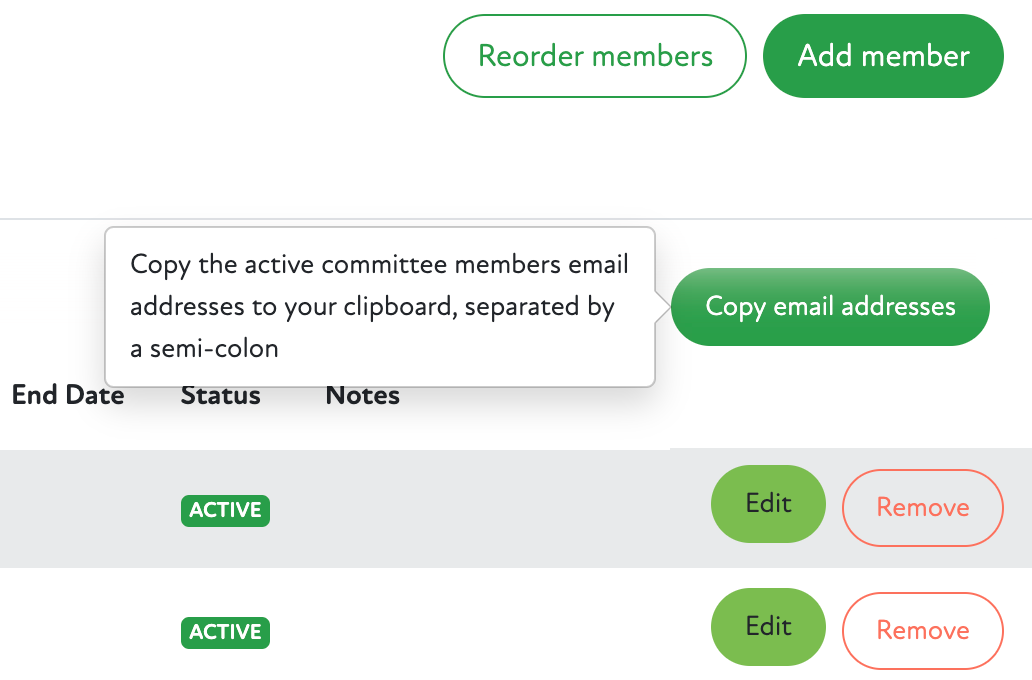Click the copy email tooltip text
The image size is (1032, 680).
tap(379, 306)
